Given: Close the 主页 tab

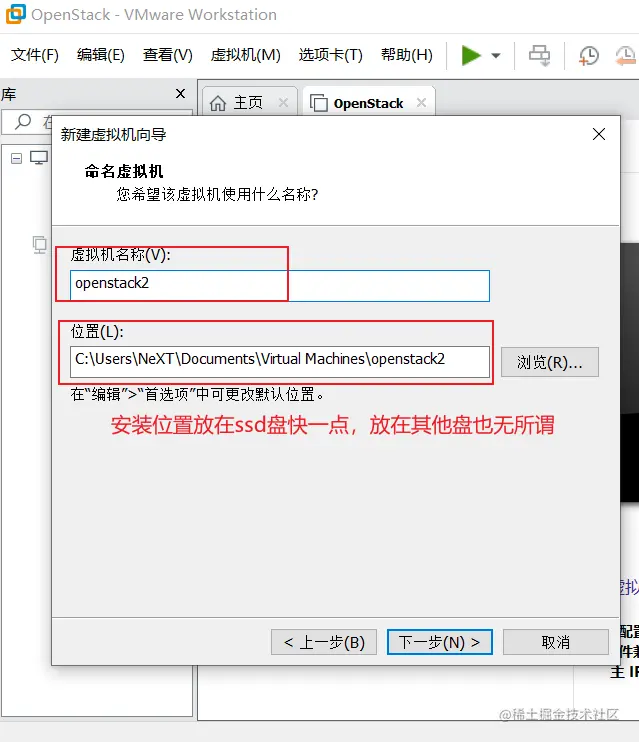Looking at the screenshot, I should 283,102.
